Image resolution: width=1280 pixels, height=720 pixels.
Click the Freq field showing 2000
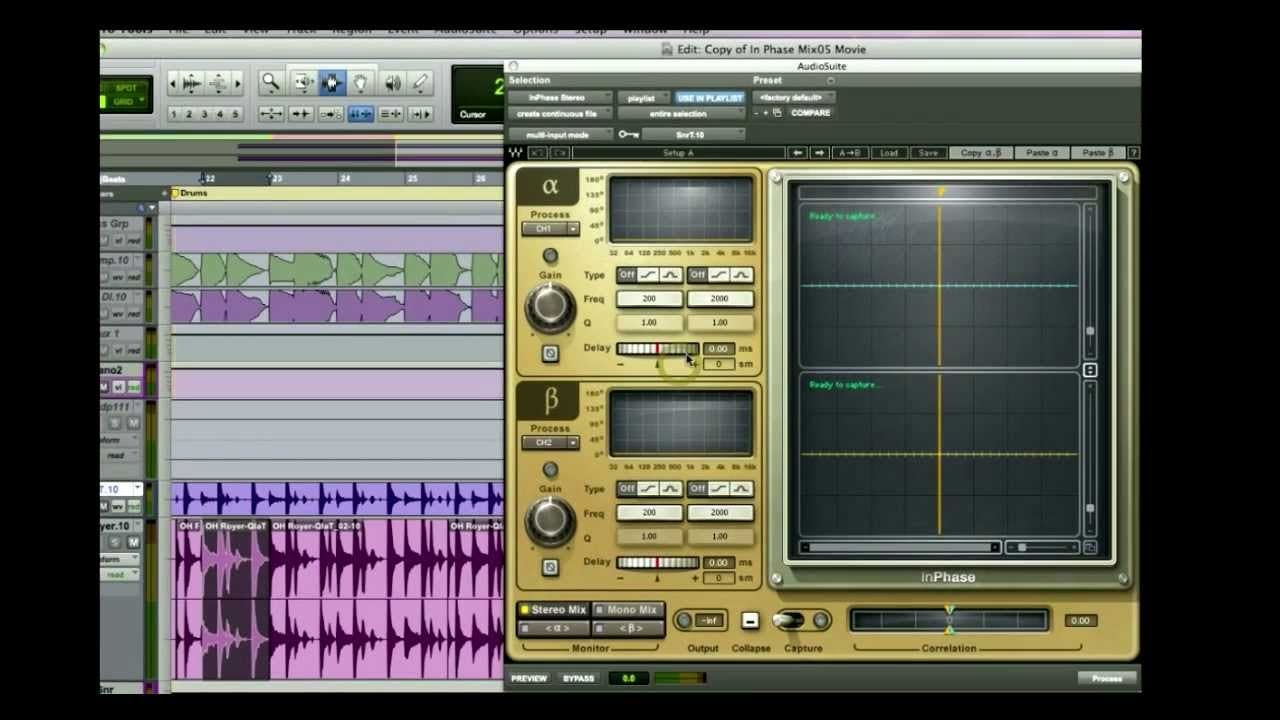point(720,298)
